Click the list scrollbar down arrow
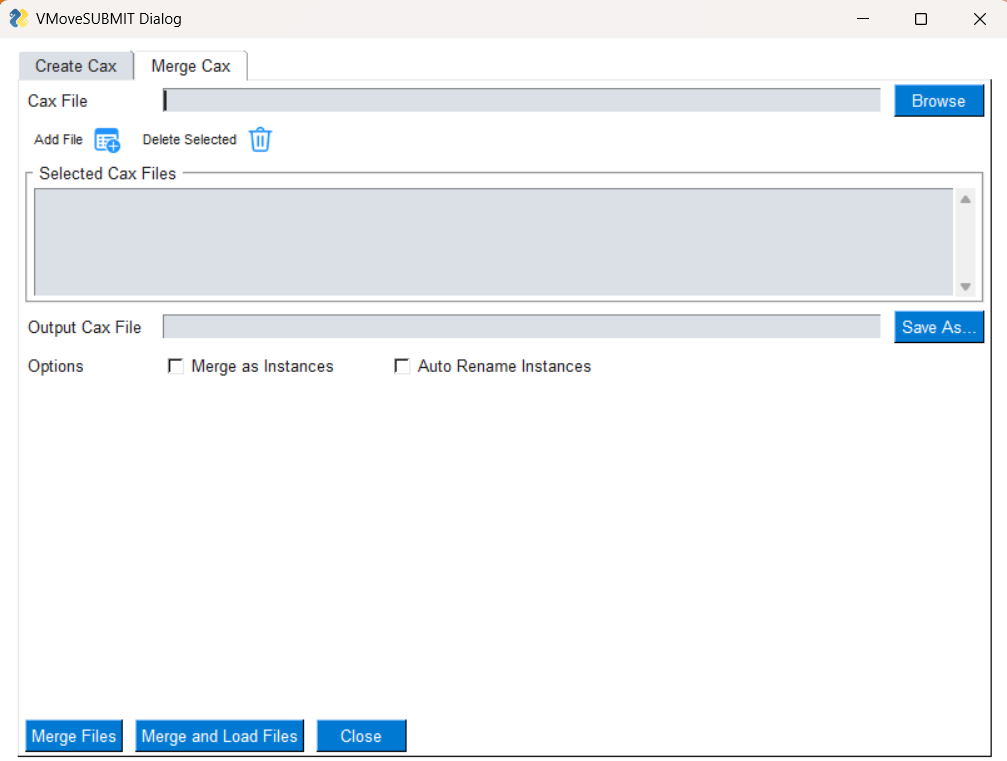The width and height of the screenshot is (1007, 761). coord(965,286)
